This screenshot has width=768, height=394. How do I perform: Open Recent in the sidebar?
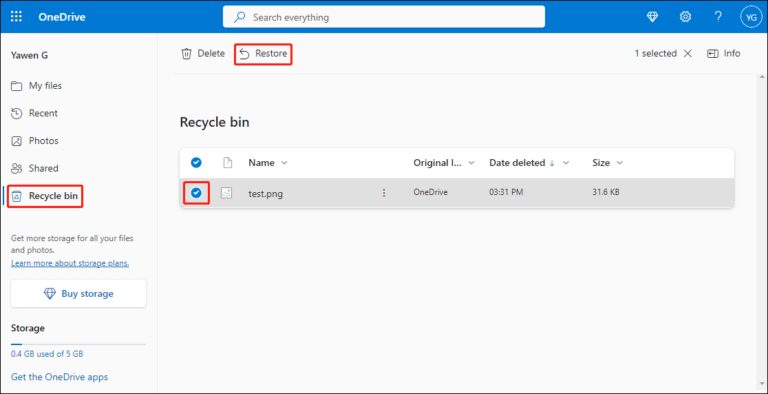tap(34, 113)
